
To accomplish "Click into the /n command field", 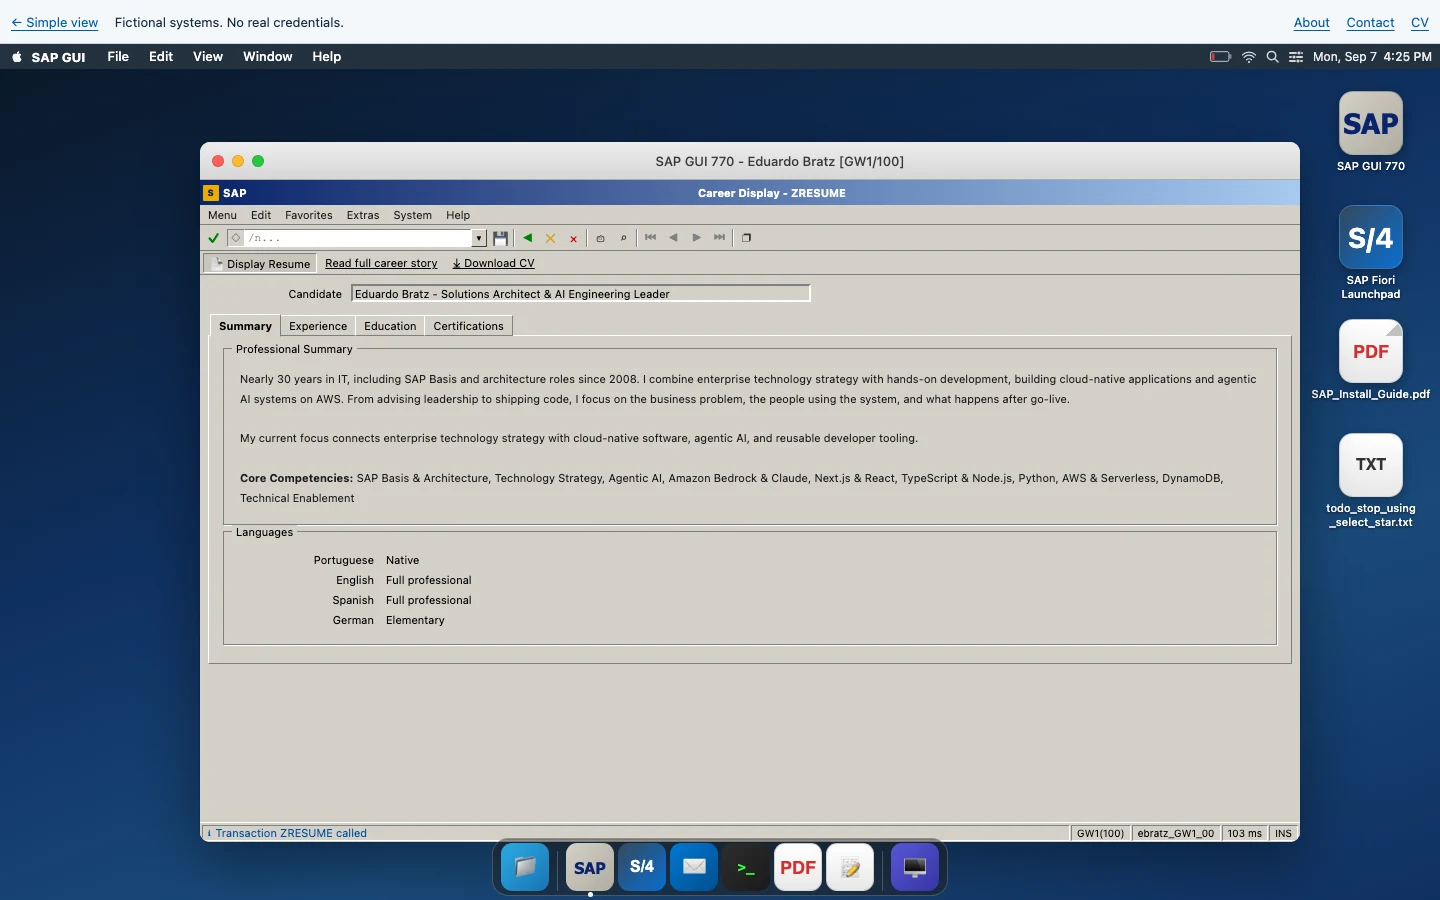I will coord(358,238).
